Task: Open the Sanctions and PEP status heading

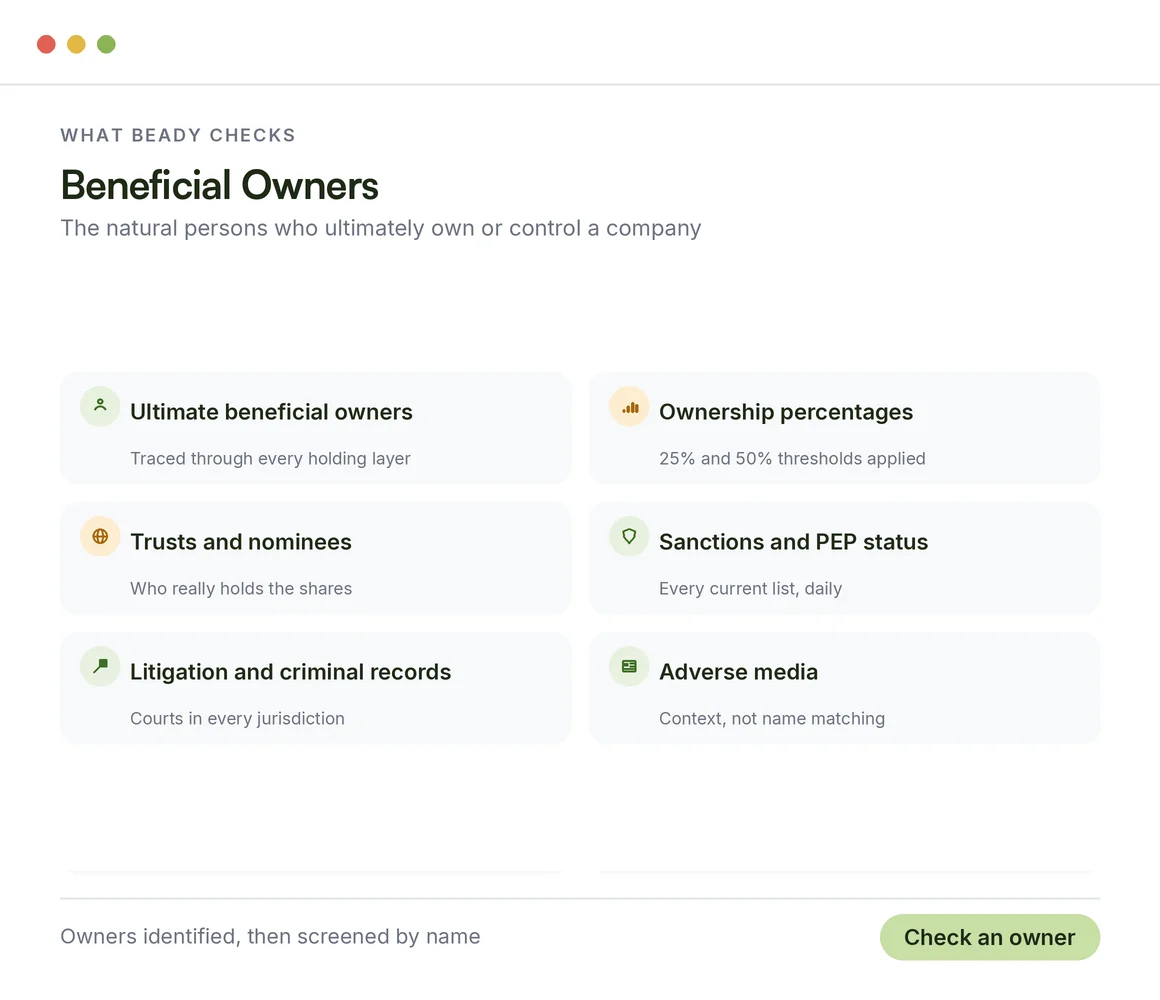Action: [x=793, y=541]
